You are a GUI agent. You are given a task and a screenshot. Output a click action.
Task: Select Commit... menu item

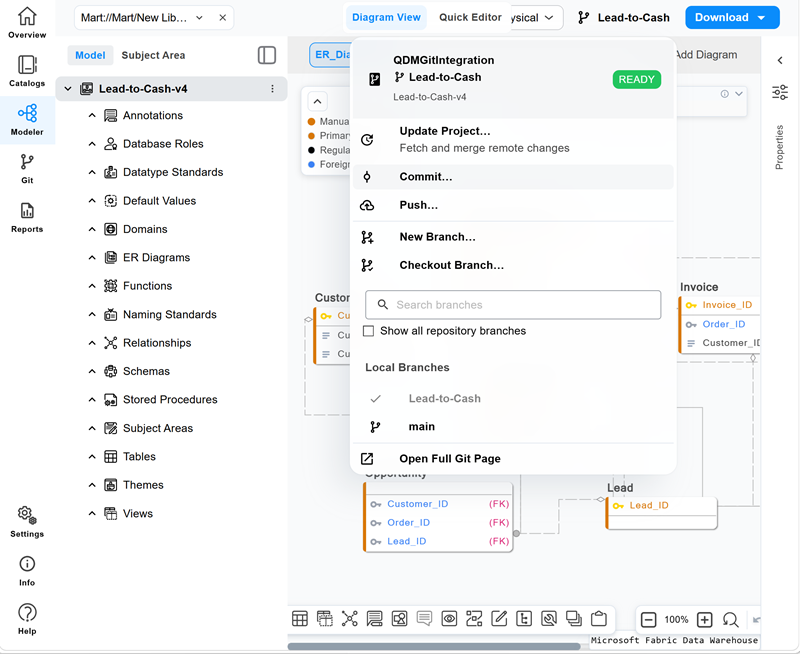[x=513, y=177]
